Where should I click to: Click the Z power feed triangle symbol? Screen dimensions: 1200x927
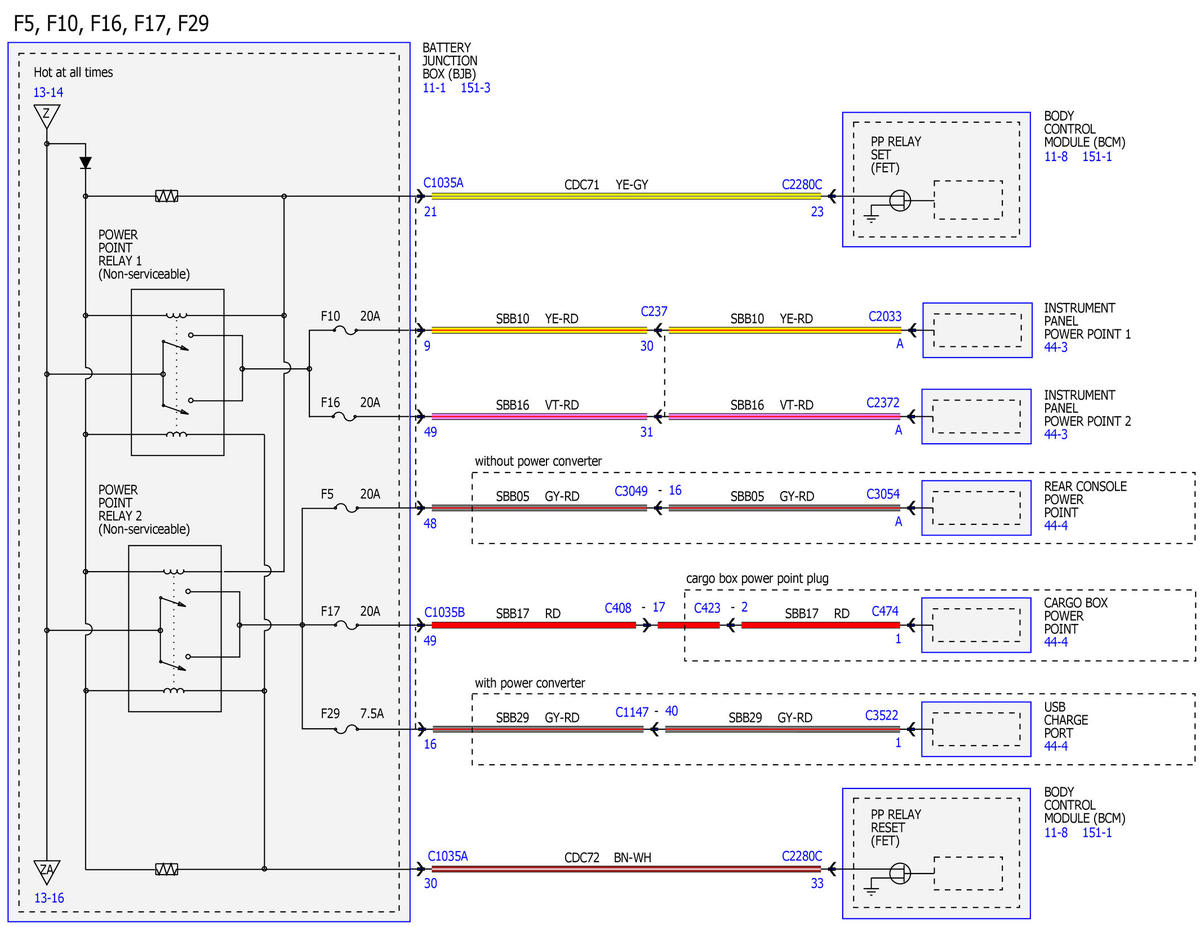[x=46, y=115]
